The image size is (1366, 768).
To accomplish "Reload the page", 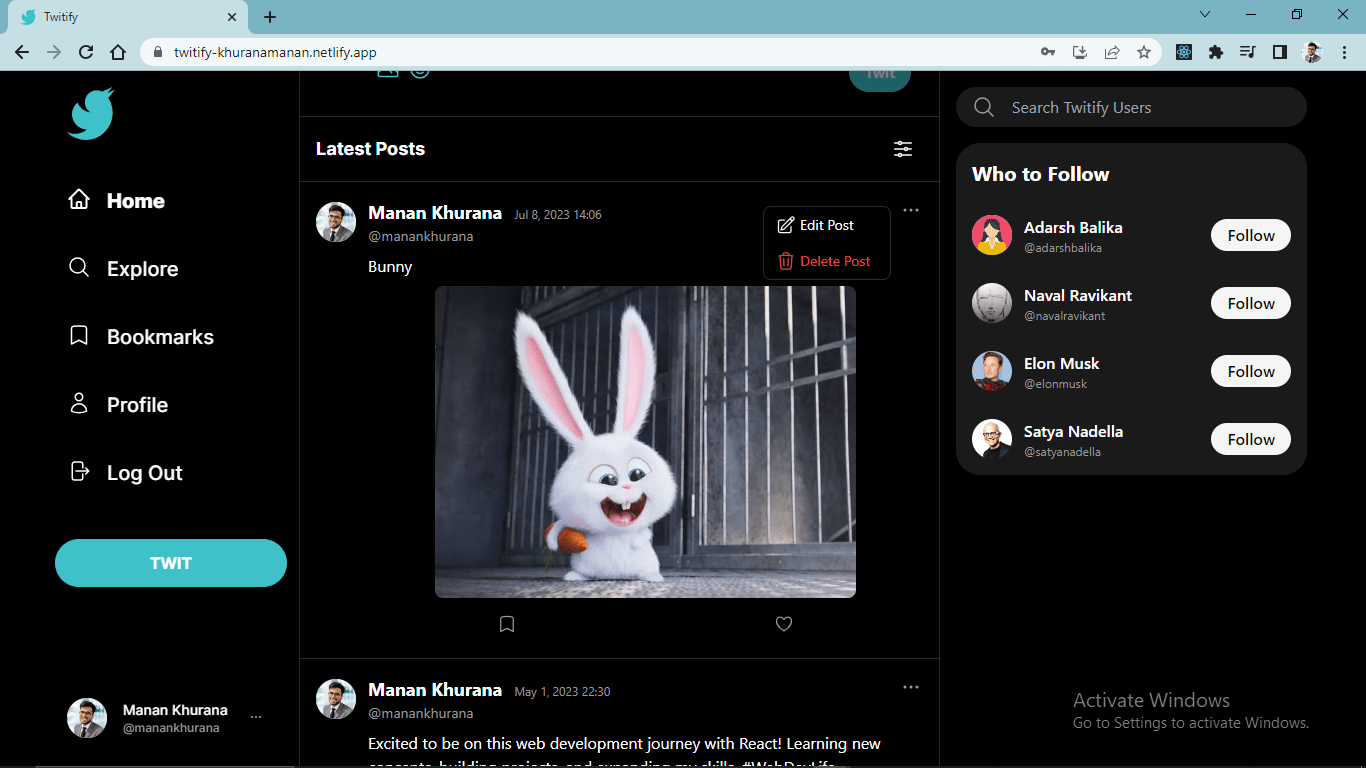I will 86,52.
